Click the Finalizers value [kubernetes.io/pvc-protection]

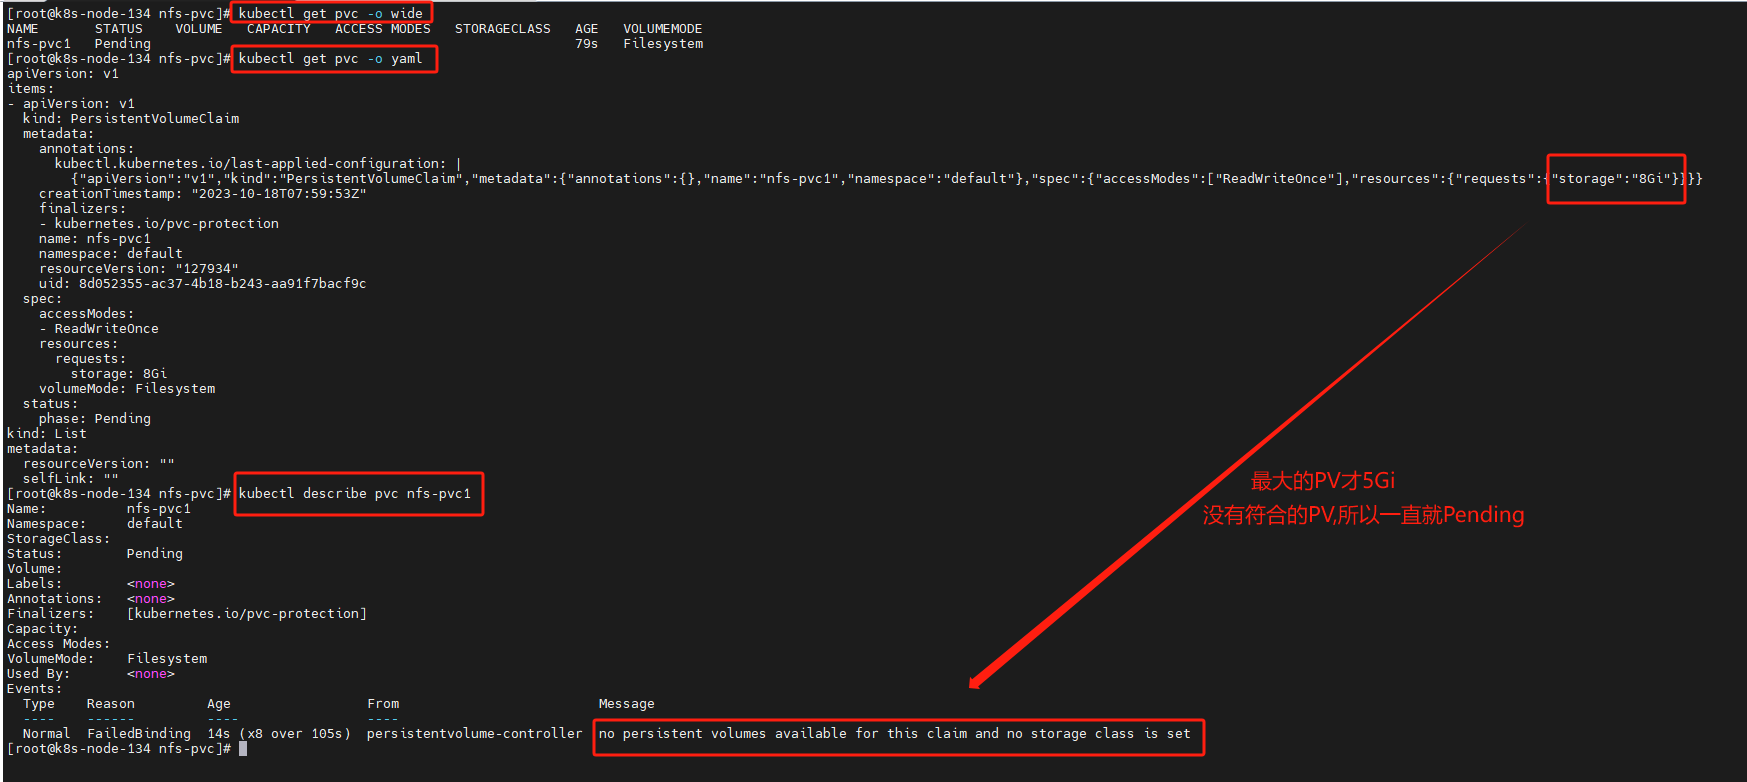247,613
